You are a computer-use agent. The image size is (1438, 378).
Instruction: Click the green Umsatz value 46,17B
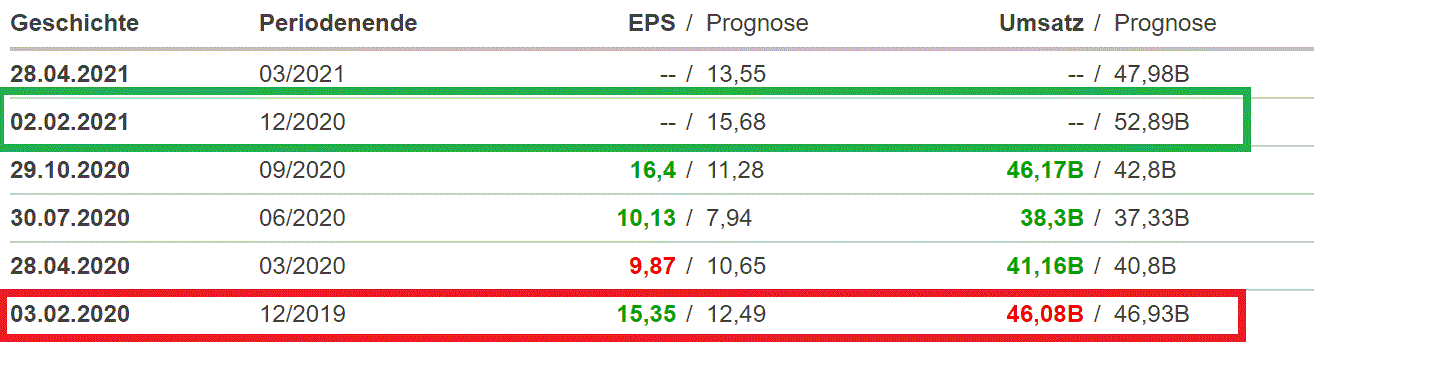[x=1046, y=170]
